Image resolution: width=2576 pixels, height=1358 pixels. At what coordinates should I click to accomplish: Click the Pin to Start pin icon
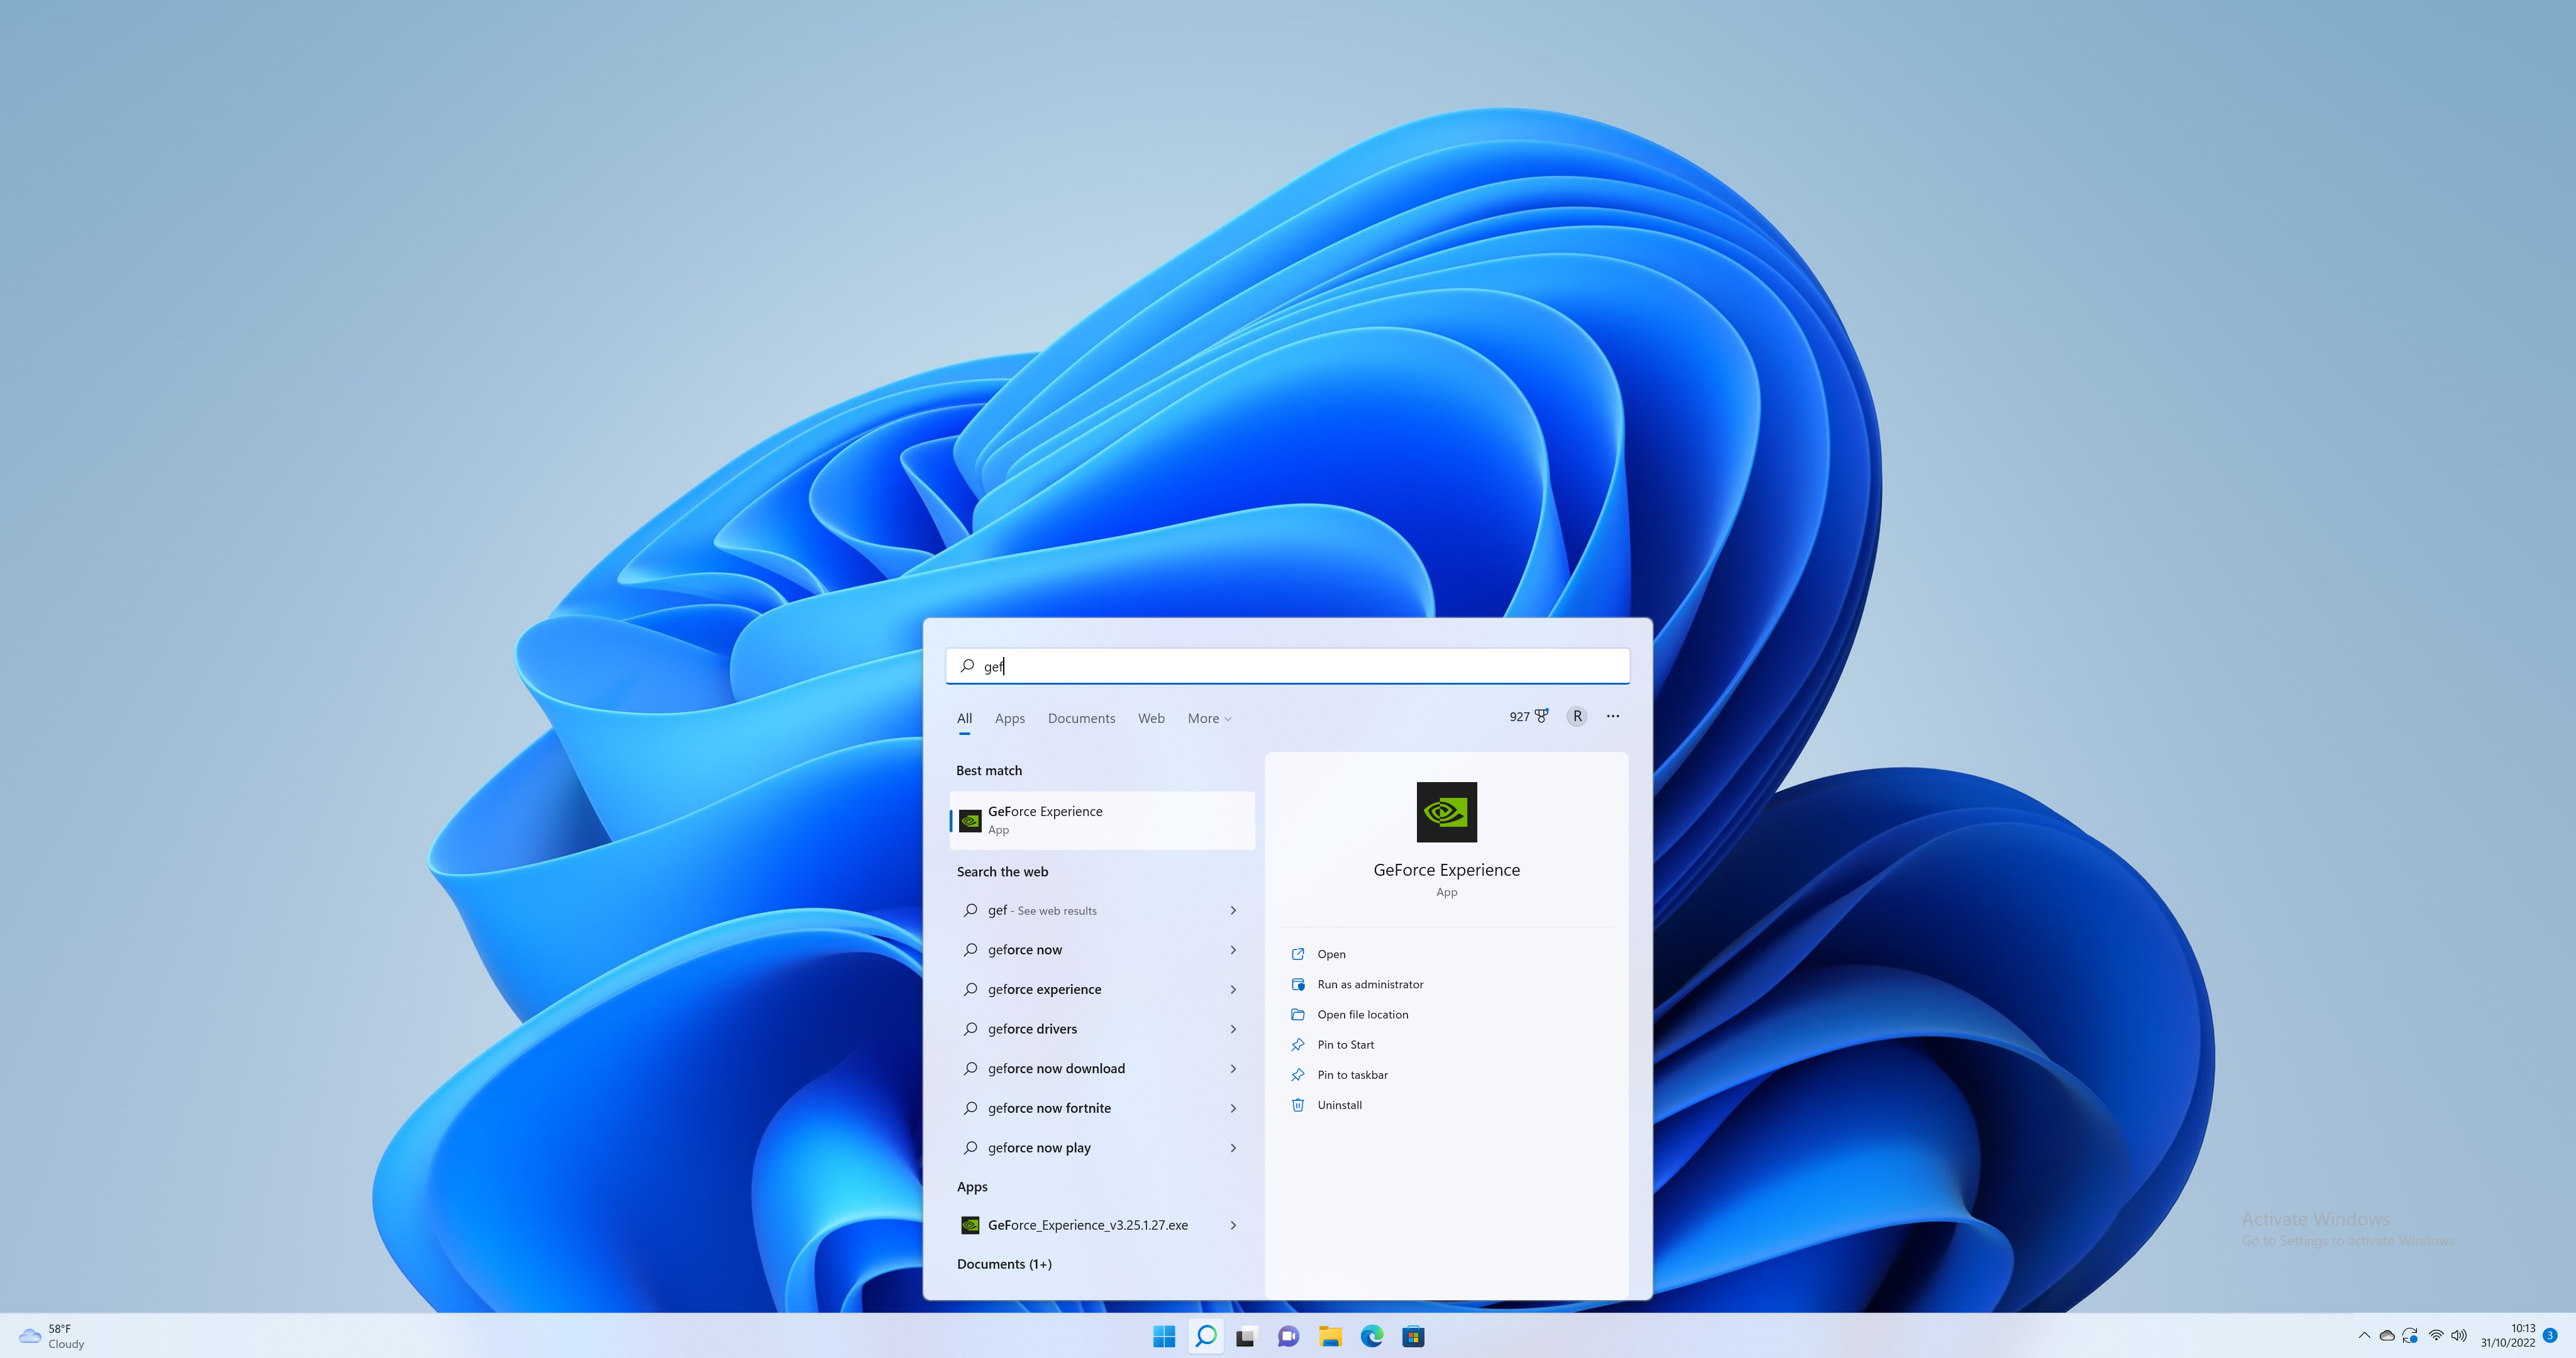1298,1044
